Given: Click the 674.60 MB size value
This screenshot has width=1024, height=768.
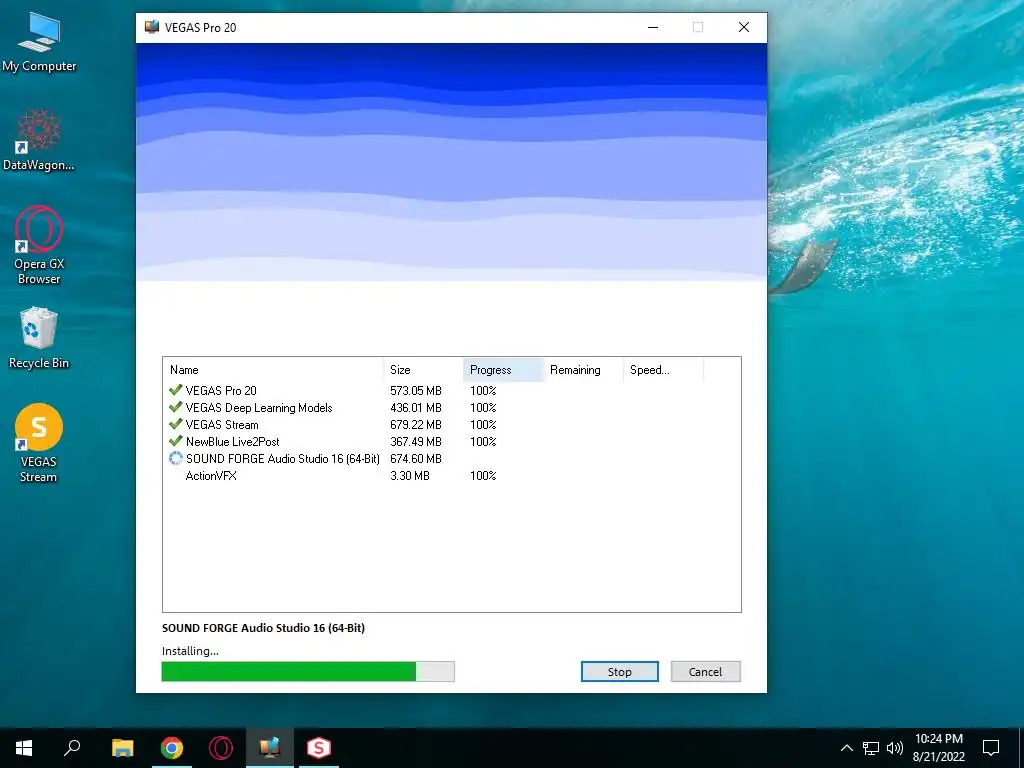Looking at the screenshot, I should (416, 458).
